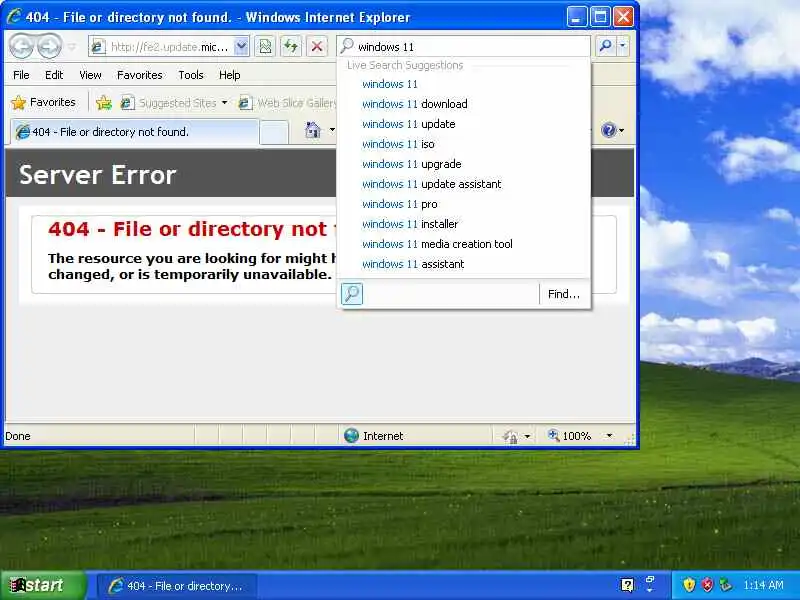The image size is (800, 600).
Task: Click the browser Forward arrow button
Action: tap(49, 46)
